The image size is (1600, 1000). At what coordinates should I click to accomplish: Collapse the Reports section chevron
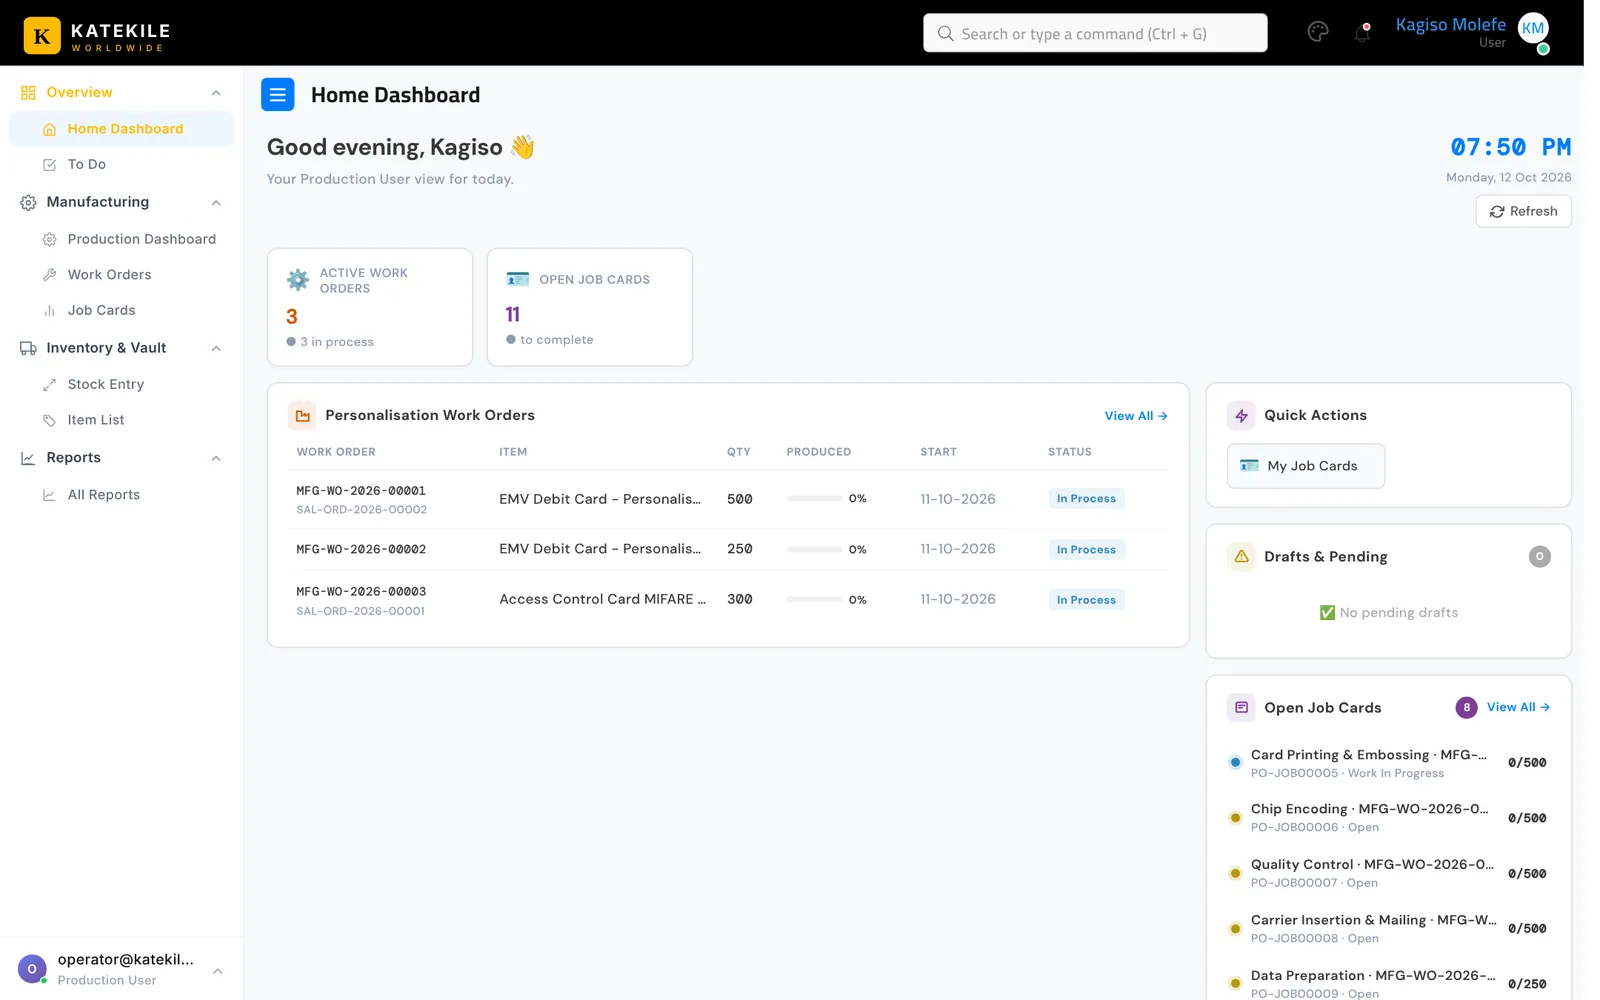(216, 458)
